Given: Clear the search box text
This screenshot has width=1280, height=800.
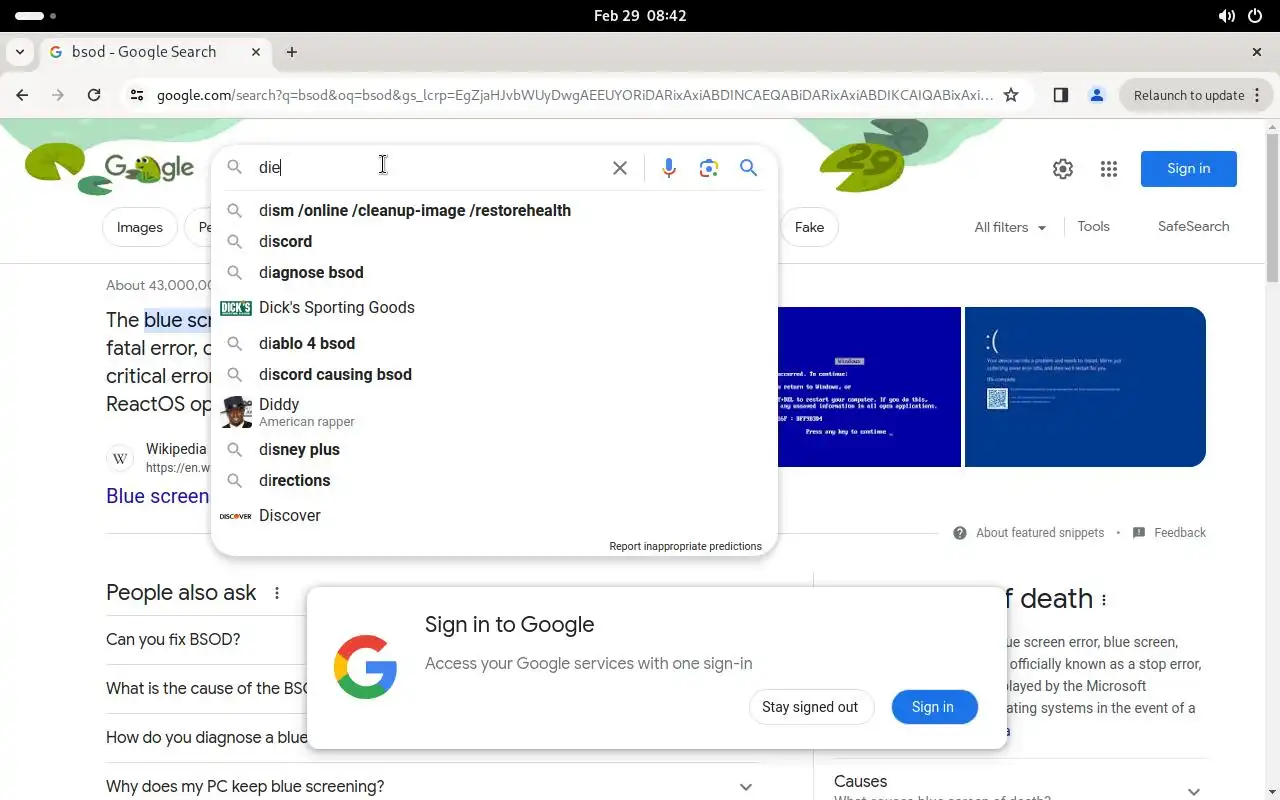Looking at the screenshot, I should (x=620, y=168).
